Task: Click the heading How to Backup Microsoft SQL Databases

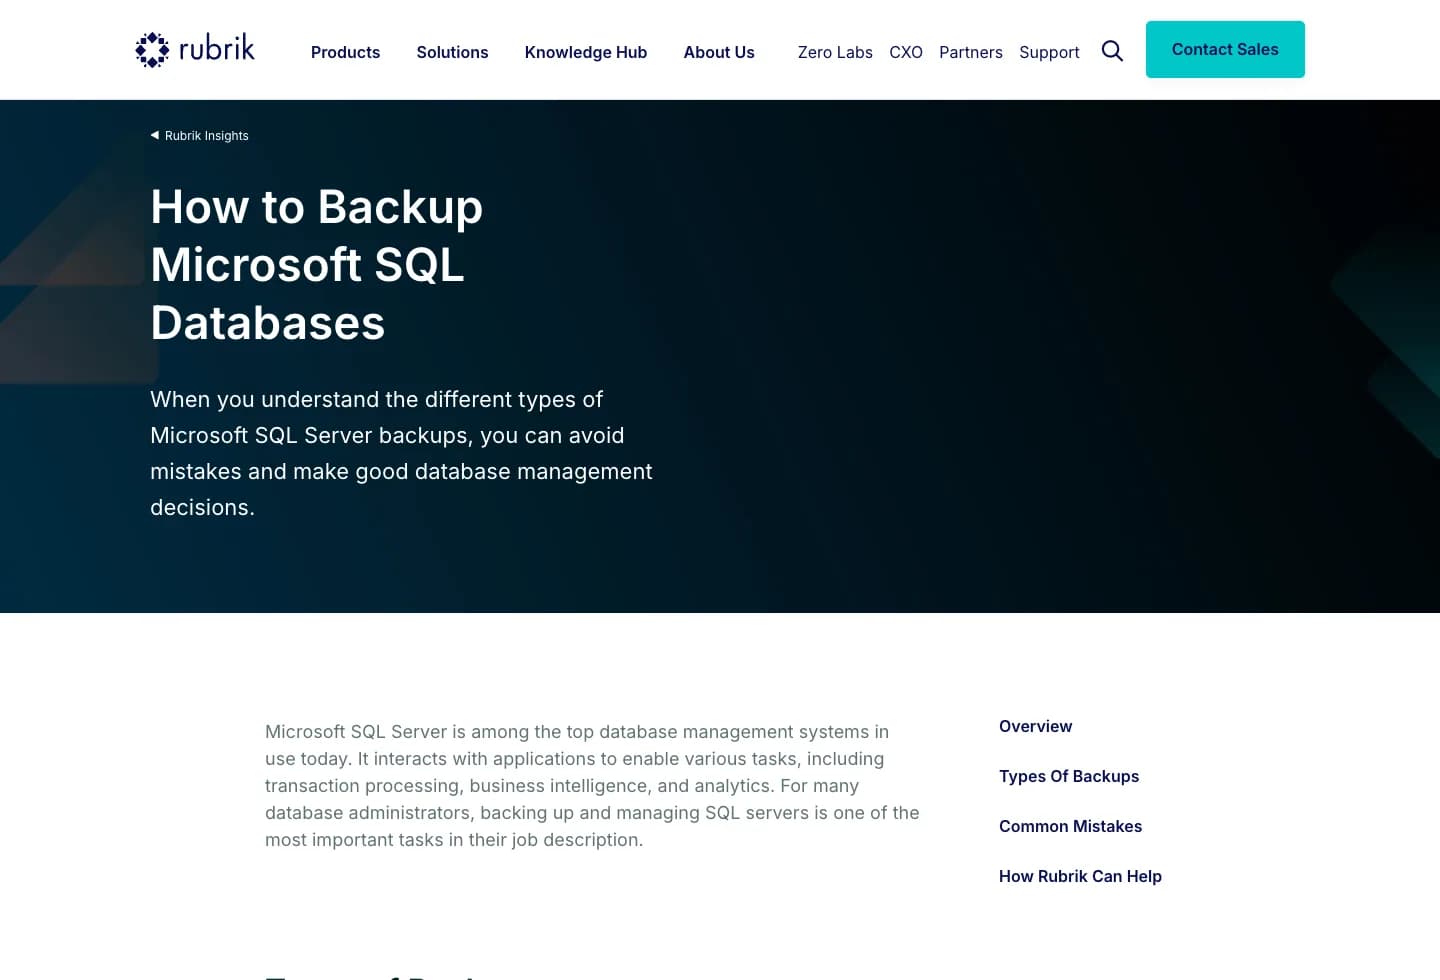Action: coord(317,265)
